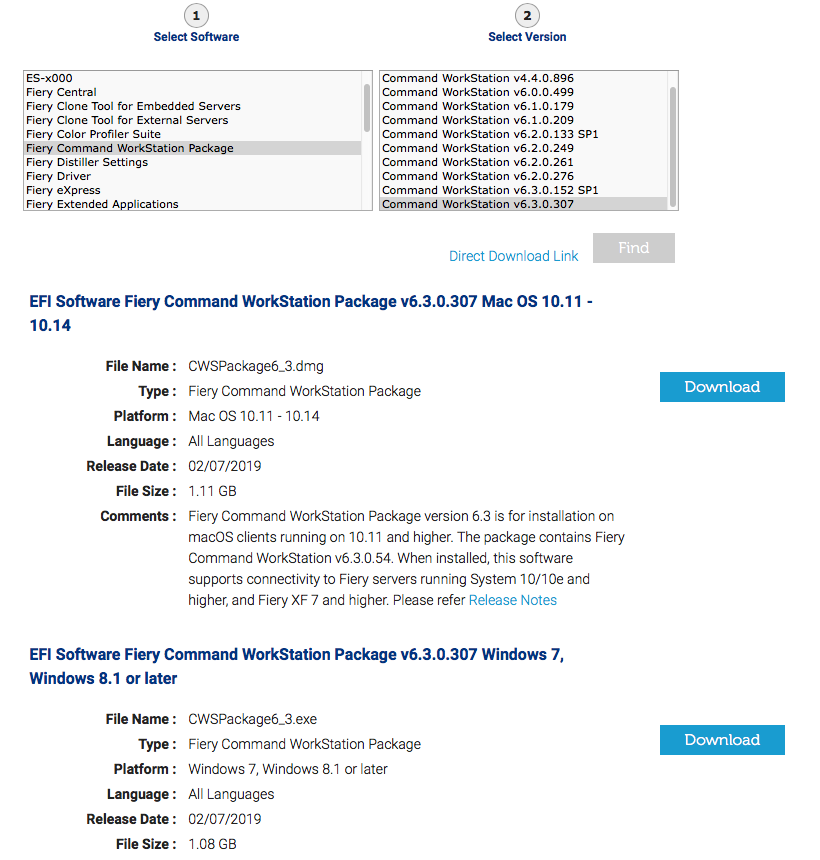The image size is (820, 860).
Task: Select Command WorkStation v6.3.0.307 version
Action: click(x=477, y=204)
